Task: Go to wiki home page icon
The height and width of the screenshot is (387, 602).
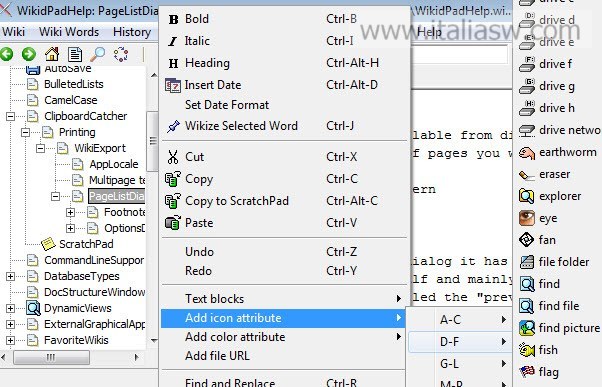Action: coord(52,54)
